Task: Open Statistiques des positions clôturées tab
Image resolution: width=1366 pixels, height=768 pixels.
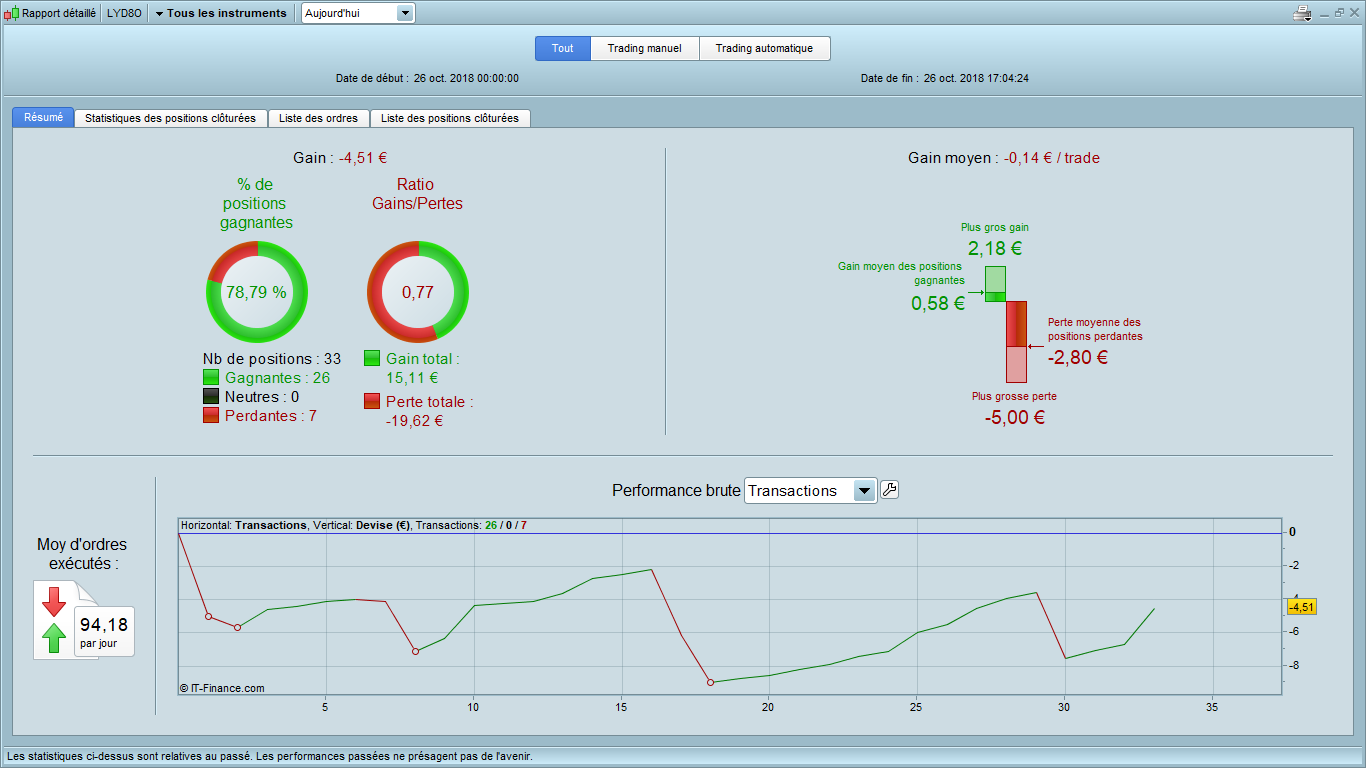Action: (x=171, y=118)
